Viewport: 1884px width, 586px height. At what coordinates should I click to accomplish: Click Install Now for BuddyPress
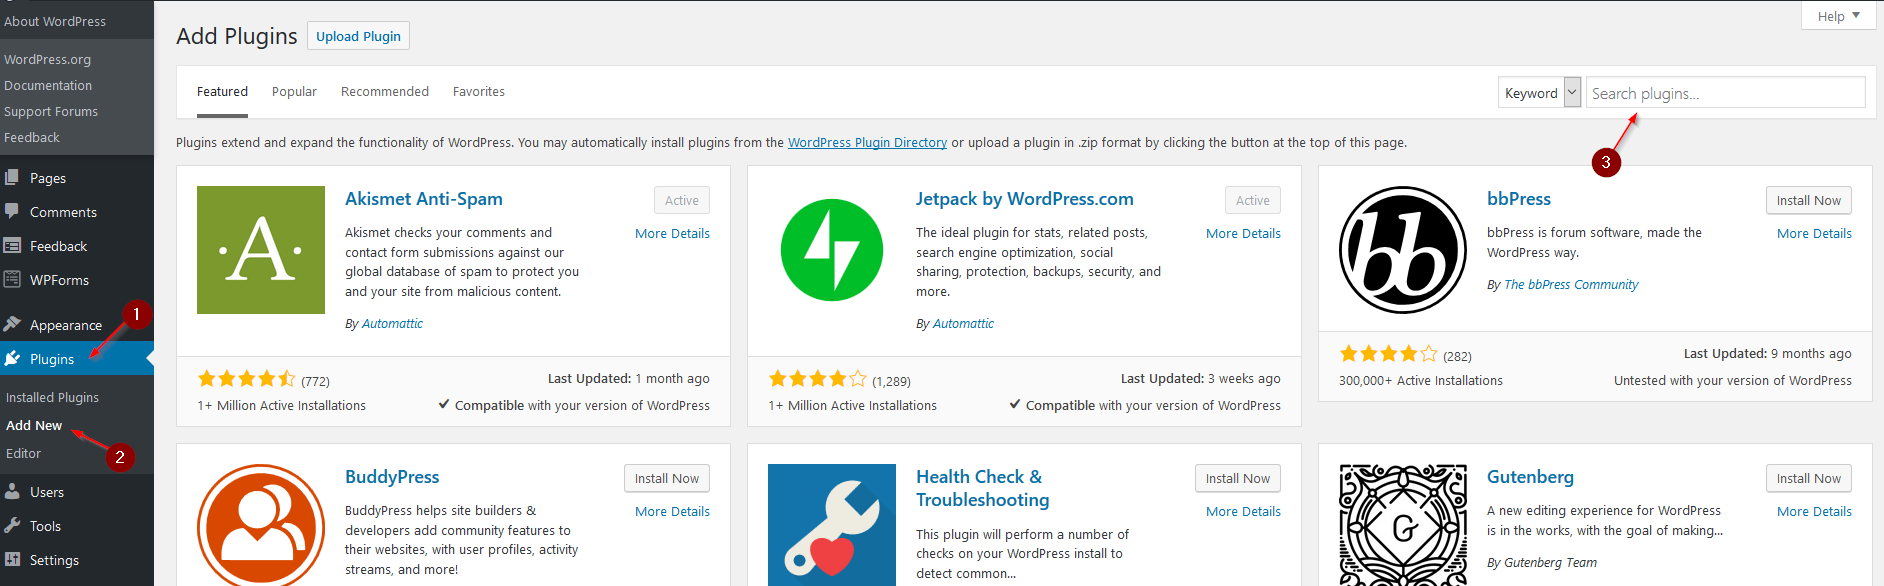tap(666, 478)
